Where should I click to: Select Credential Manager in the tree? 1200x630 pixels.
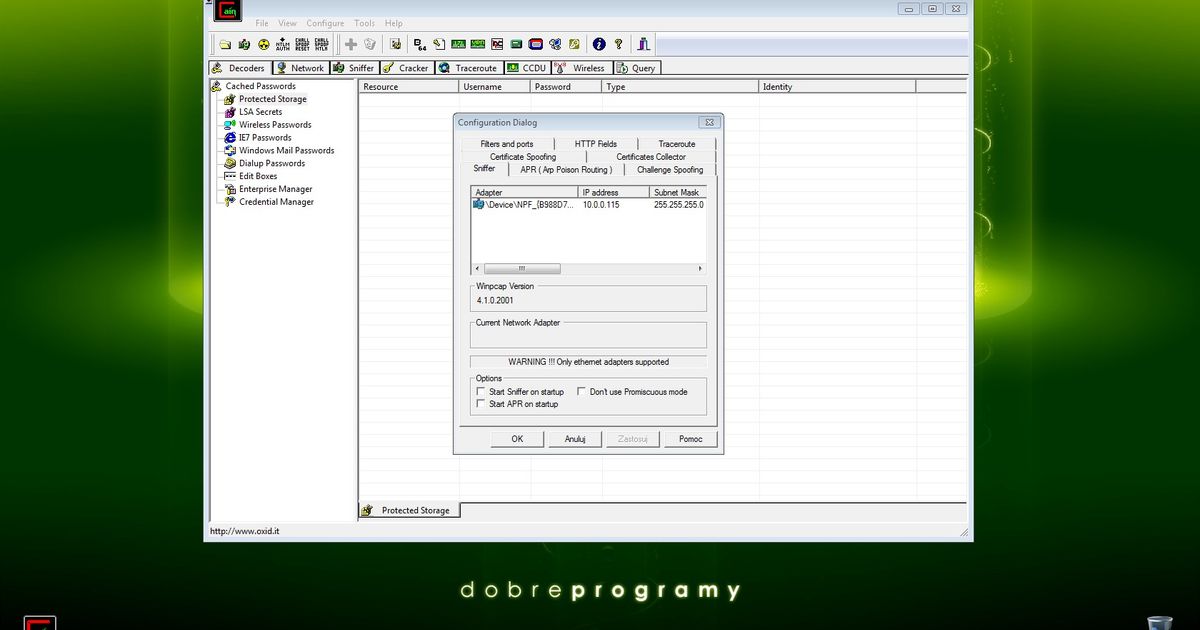point(275,202)
